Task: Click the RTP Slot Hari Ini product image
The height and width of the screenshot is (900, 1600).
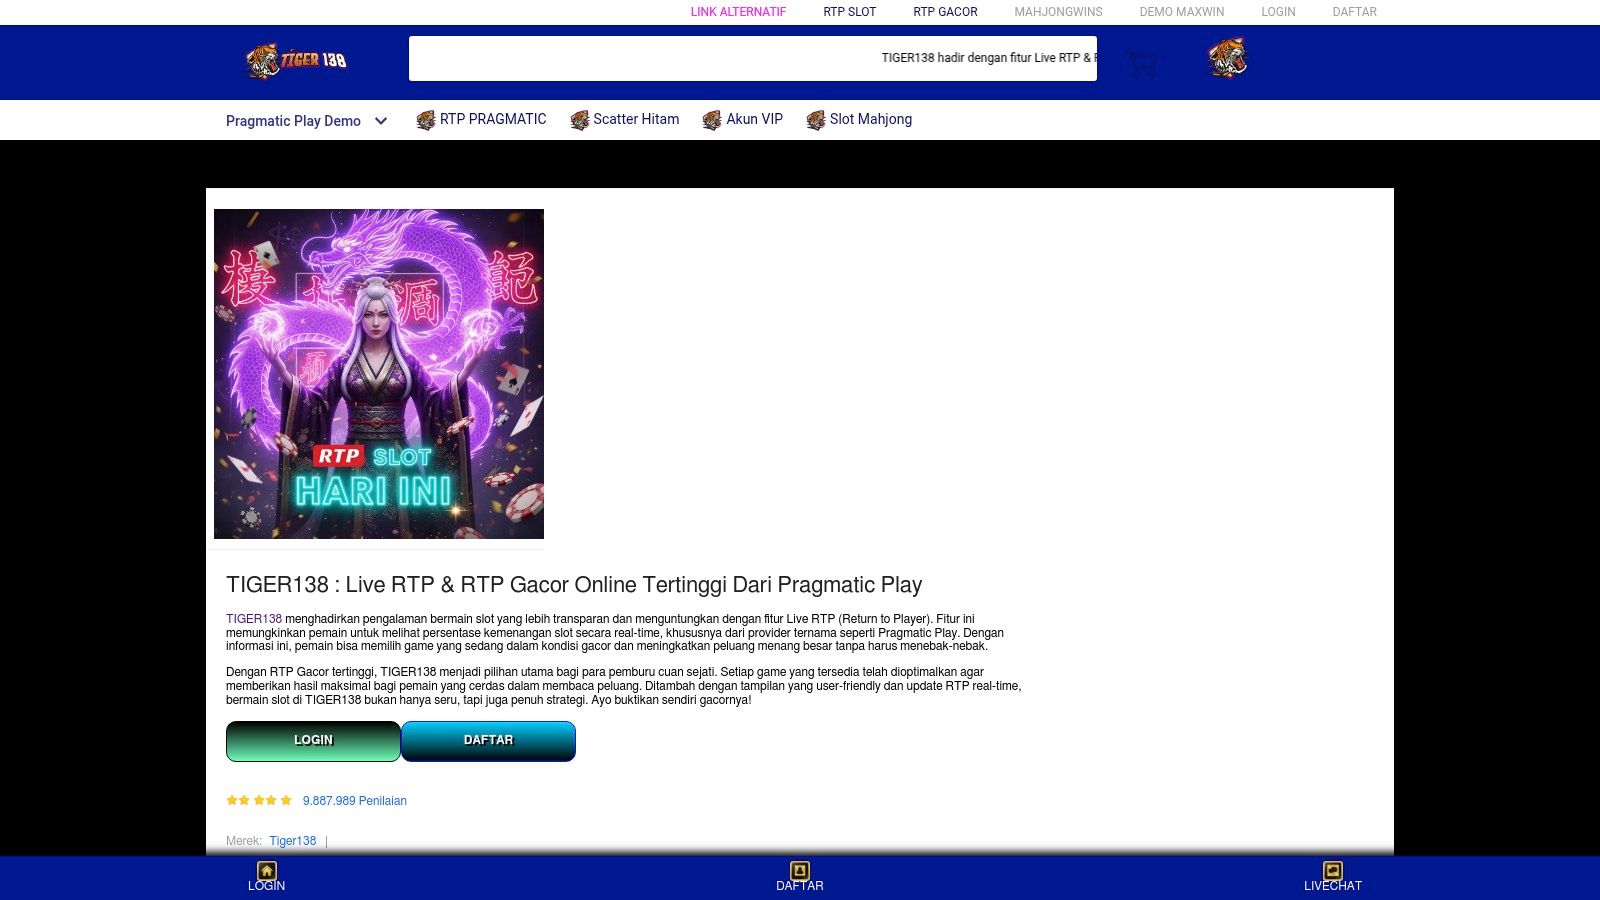Action: click(379, 374)
